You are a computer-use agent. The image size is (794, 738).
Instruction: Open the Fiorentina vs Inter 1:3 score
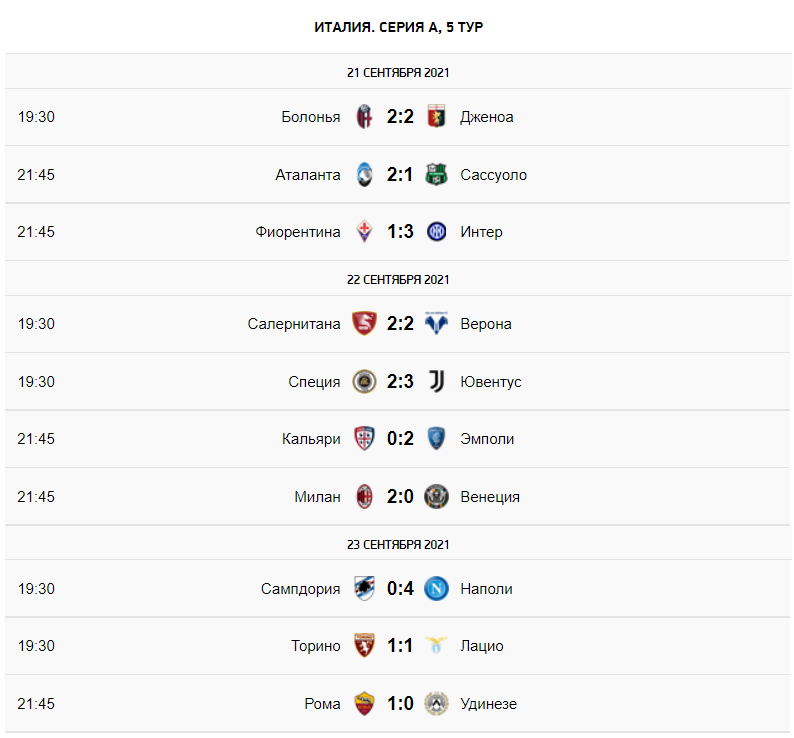click(x=400, y=232)
